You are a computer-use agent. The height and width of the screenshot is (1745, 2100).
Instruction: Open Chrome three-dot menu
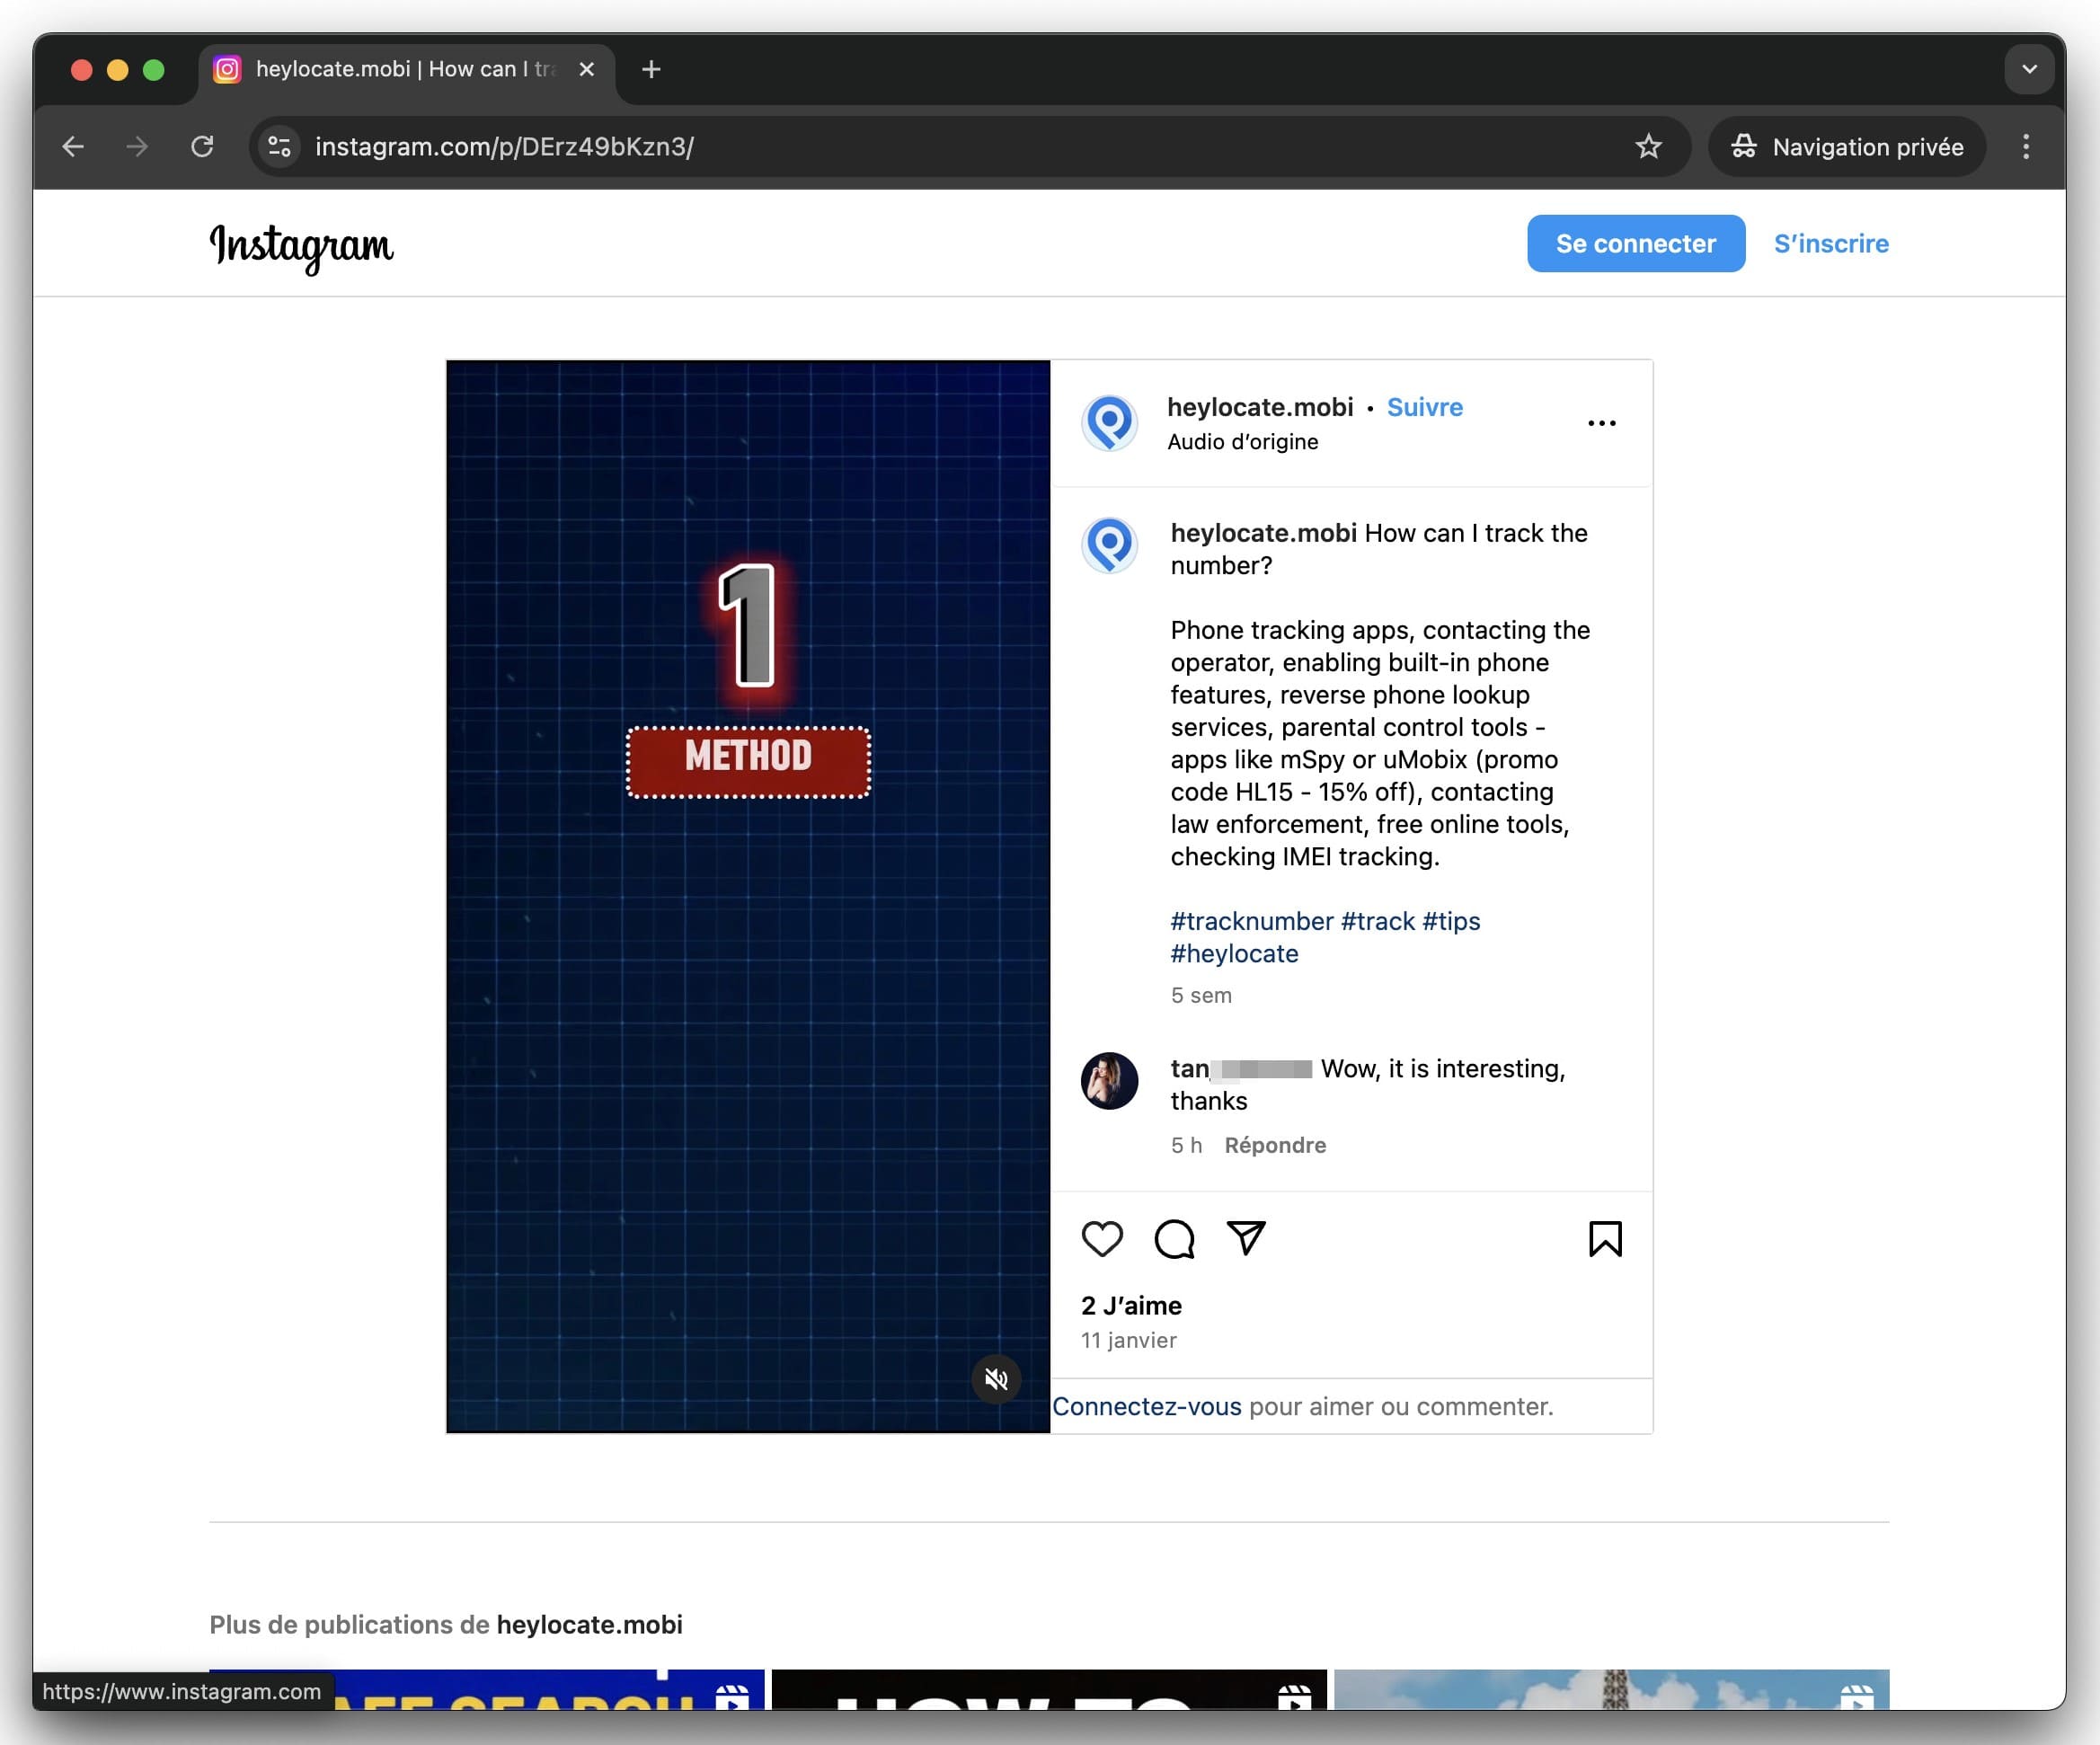click(x=2026, y=147)
